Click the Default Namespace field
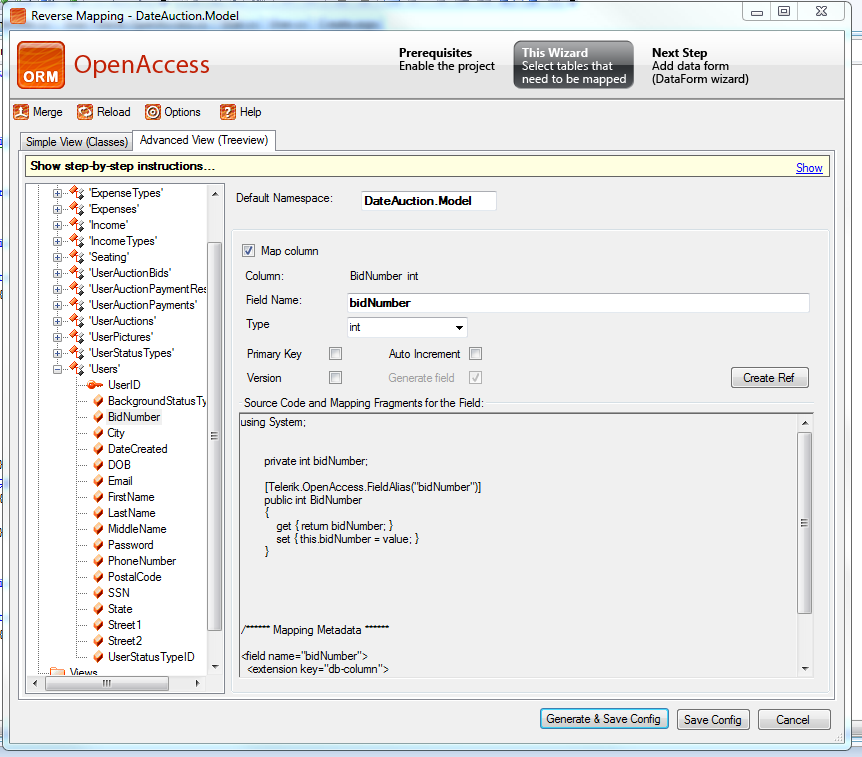 coord(429,201)
